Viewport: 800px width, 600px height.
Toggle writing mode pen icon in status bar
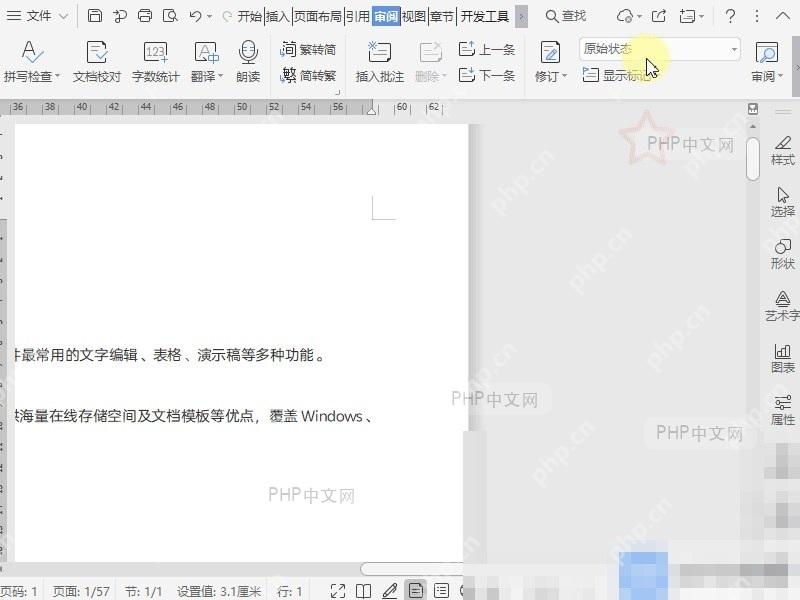pyautogui.click(x=390, y=591)
